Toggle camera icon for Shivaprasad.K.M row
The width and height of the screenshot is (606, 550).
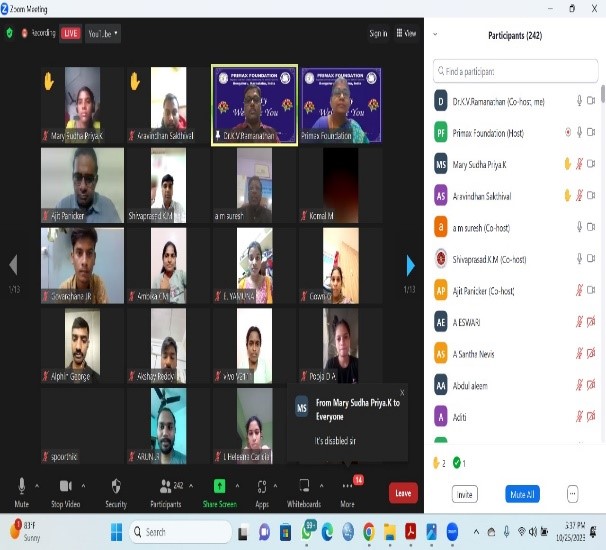pyautogui.click(x=591, y=258)
